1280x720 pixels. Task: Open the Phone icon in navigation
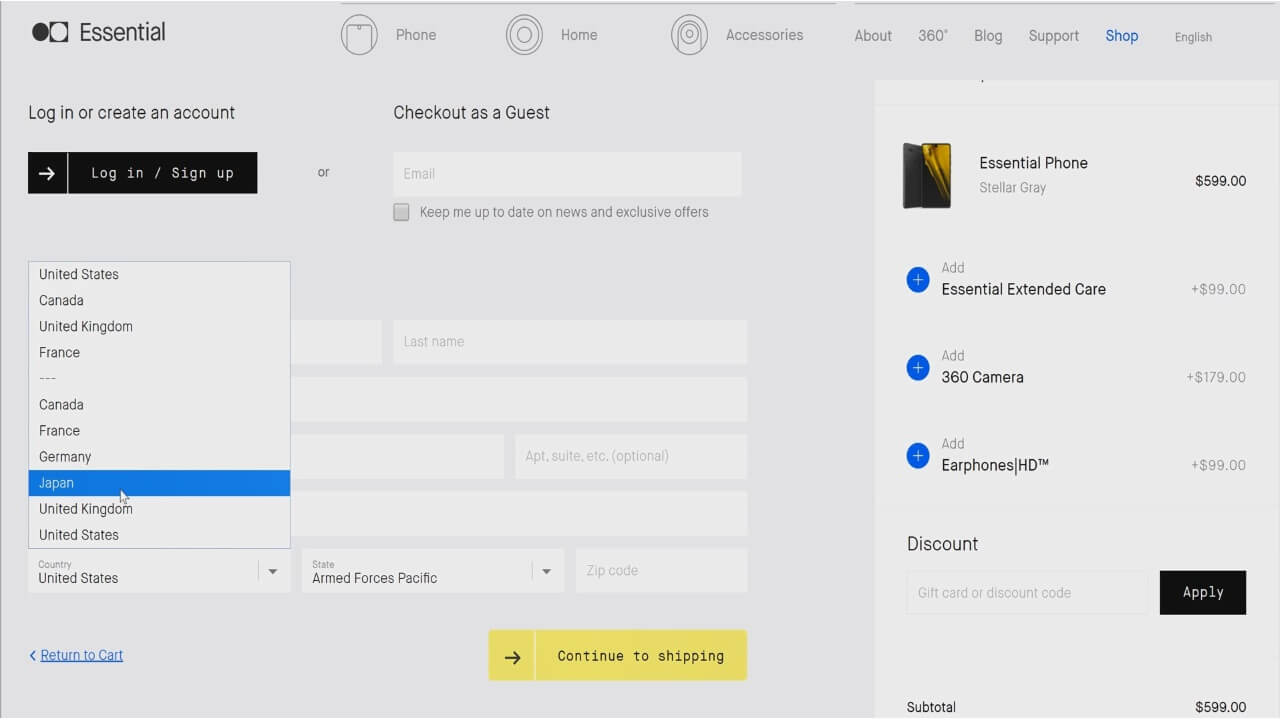pyautogui.click(x=359, y=35)
